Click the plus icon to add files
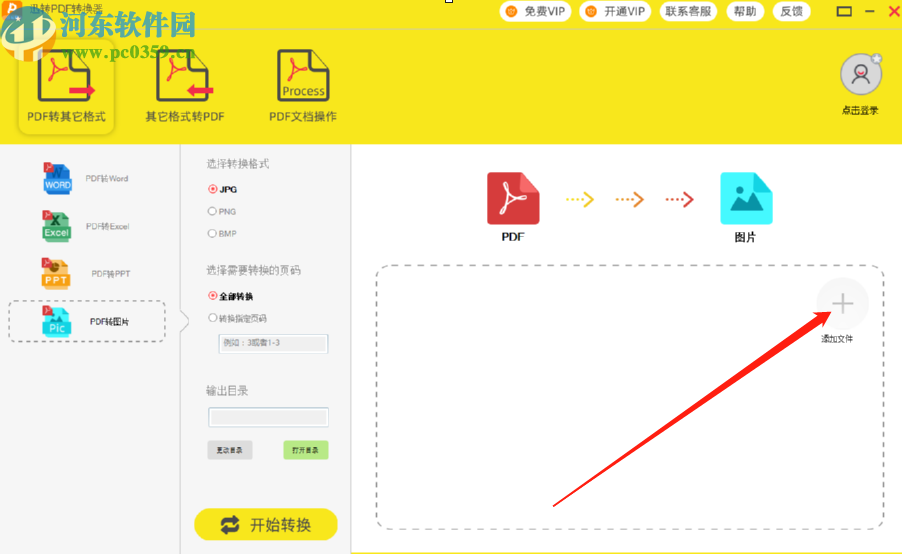This screenshot has height=554, width=902. coord(842,303)
